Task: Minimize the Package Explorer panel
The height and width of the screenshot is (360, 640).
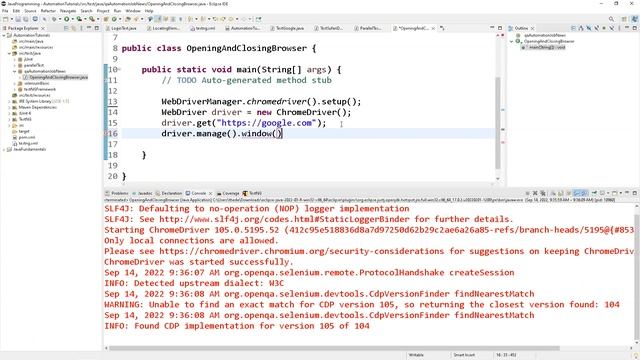Action: 89,28
